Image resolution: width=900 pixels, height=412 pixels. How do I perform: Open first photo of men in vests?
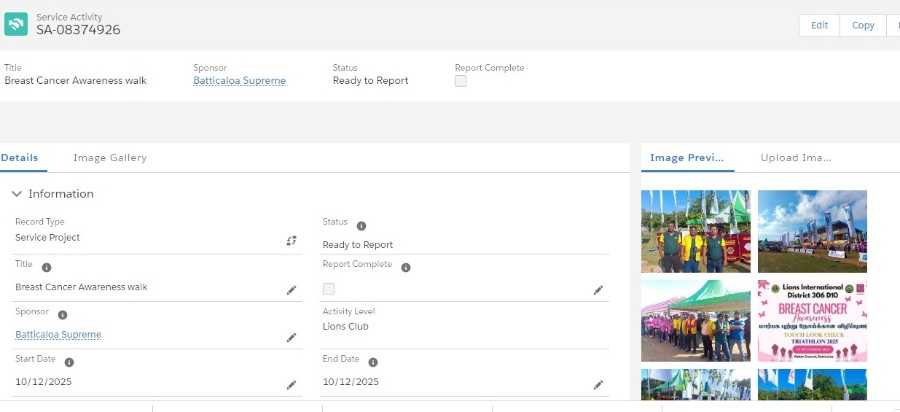pos(695,231)
